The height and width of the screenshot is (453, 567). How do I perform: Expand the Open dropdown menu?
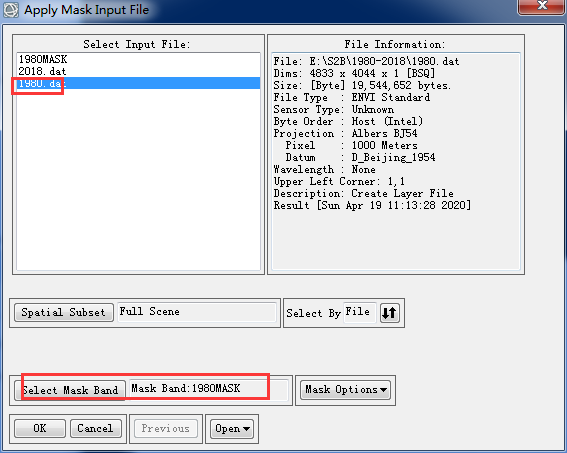point(232,429)
